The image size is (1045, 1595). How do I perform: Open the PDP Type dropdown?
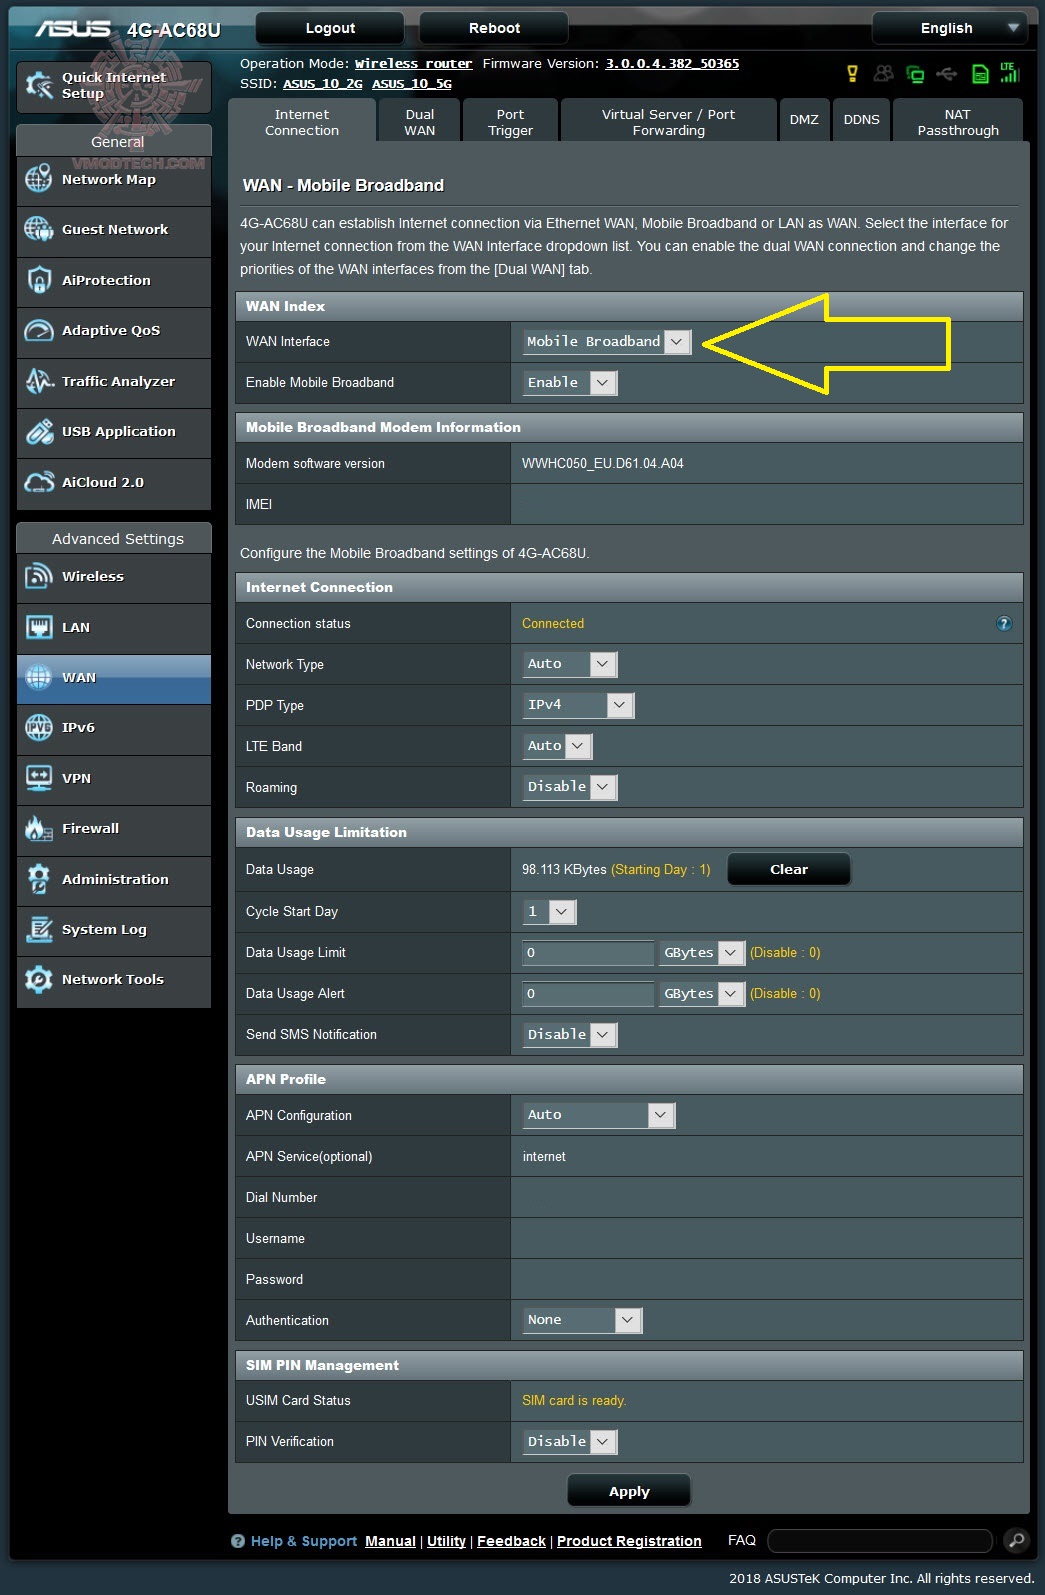pyautogui.click(x=578, y=705)
